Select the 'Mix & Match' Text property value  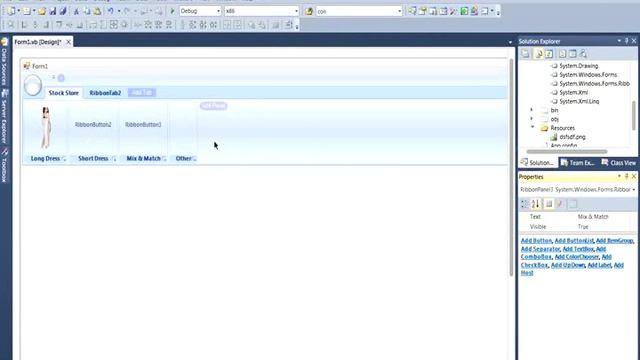click(x=593, y=217)
